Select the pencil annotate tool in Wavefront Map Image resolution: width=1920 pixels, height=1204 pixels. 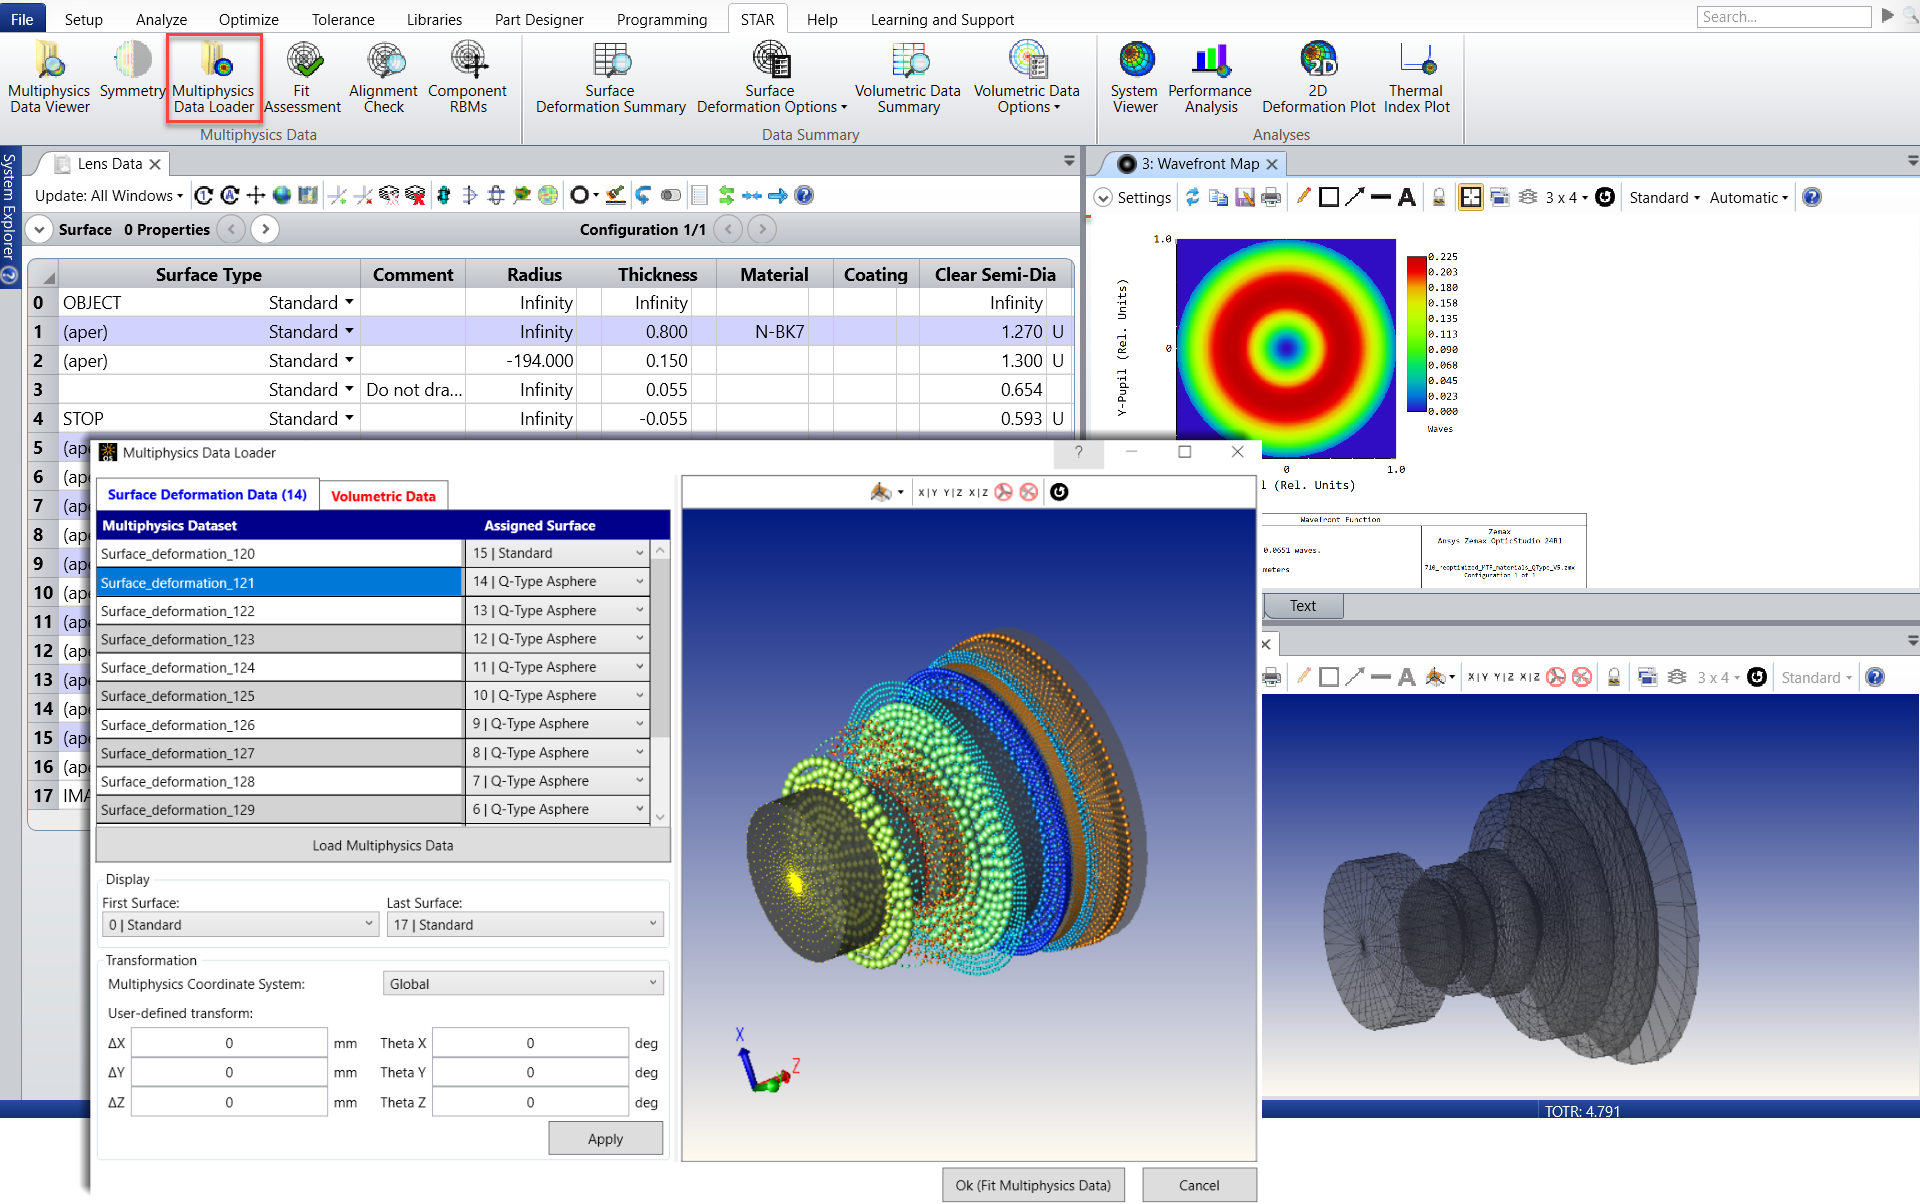(1303, 197)
